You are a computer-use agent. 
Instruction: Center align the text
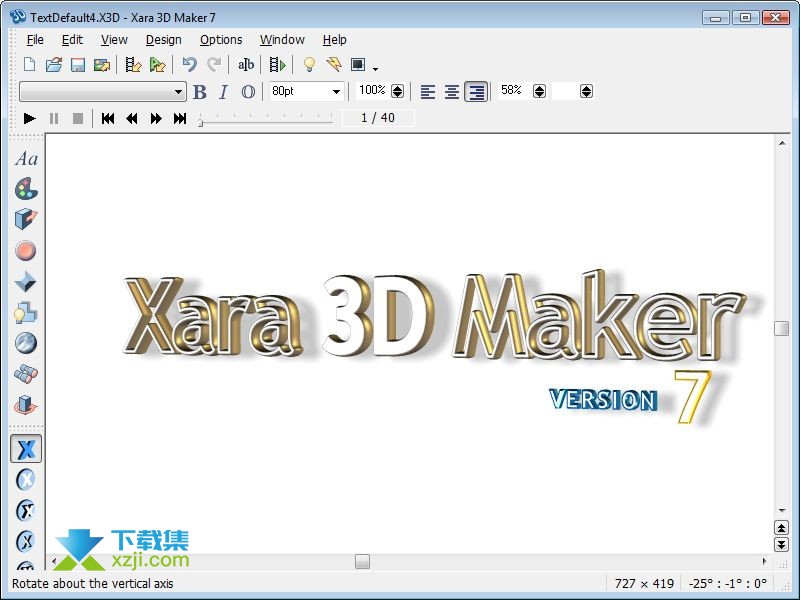click(452, 92)
